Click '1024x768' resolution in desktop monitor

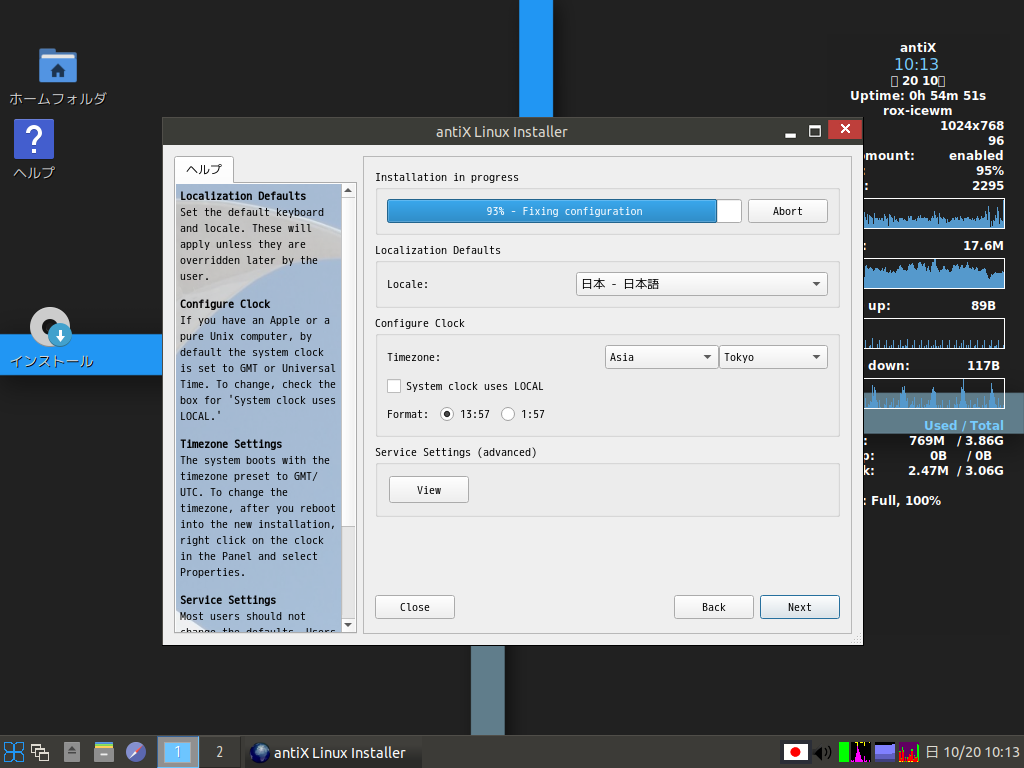972,125
